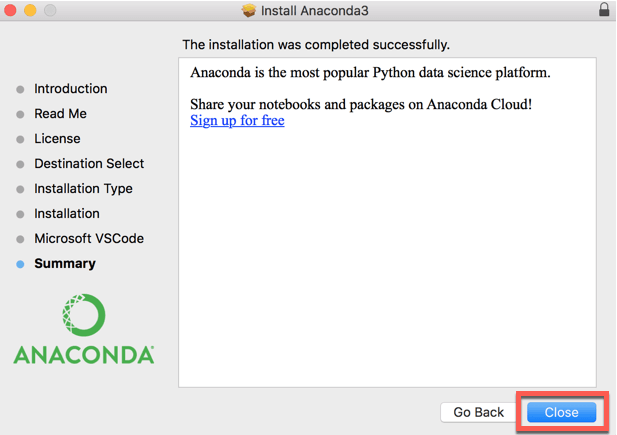Click the Anaconda package icon in title

point(249,11)
